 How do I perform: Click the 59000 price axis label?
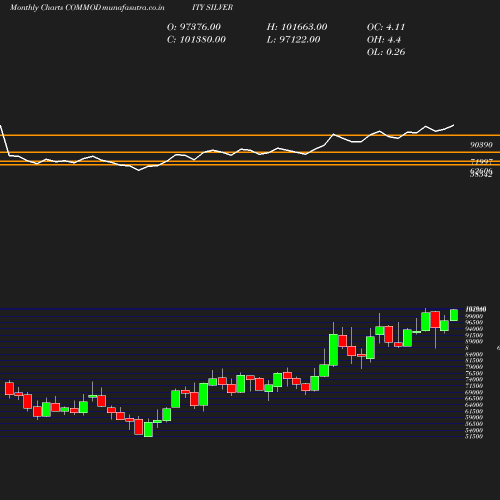tap(474, 417)
